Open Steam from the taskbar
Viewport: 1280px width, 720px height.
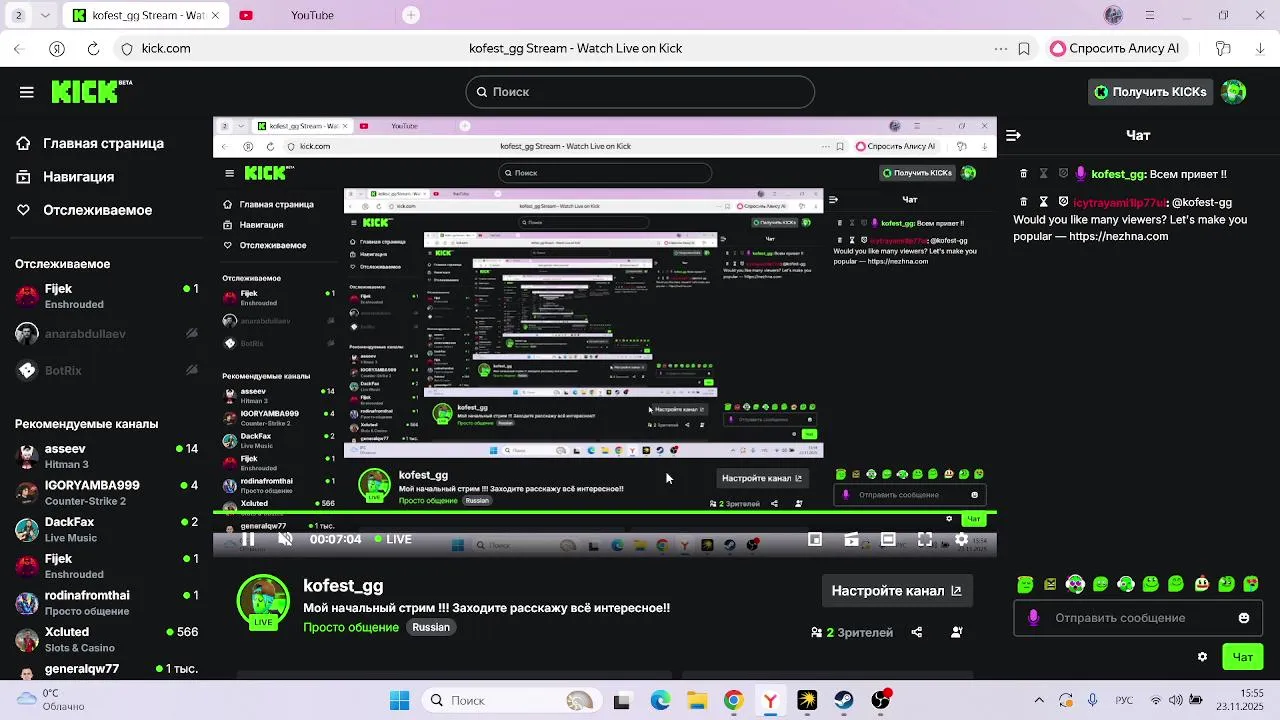[844, 701]
